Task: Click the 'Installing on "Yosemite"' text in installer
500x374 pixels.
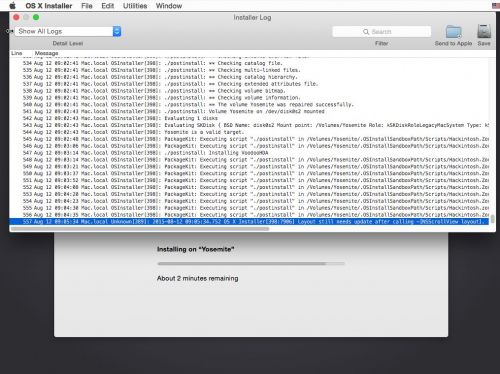Action: pyautogui.click(x=196, y=249)
